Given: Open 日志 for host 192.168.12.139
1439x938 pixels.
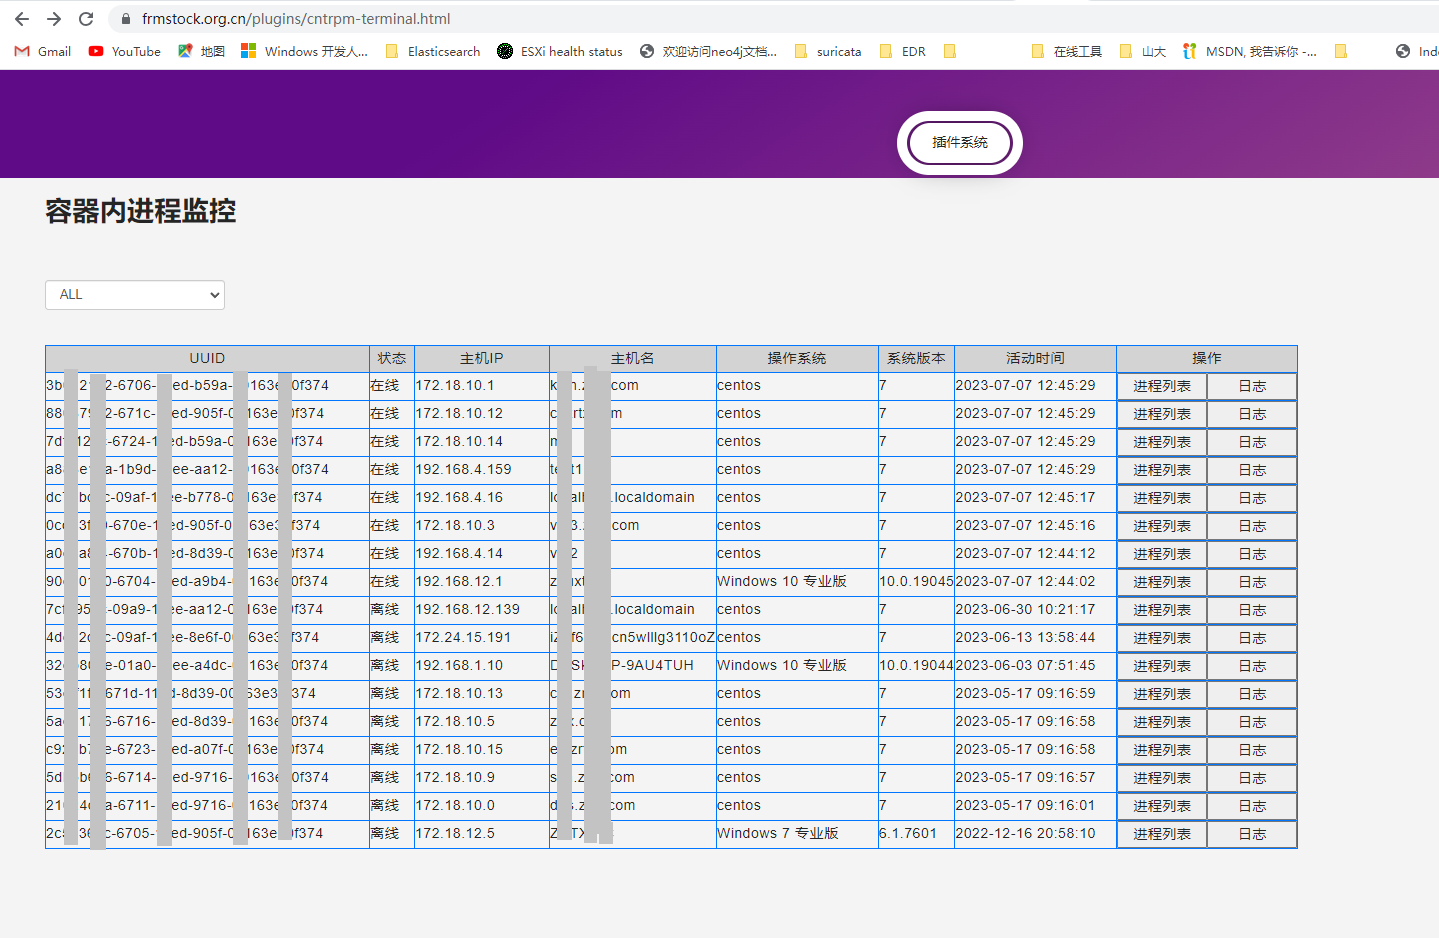Looking at the screenshot, I should 1252,610.
